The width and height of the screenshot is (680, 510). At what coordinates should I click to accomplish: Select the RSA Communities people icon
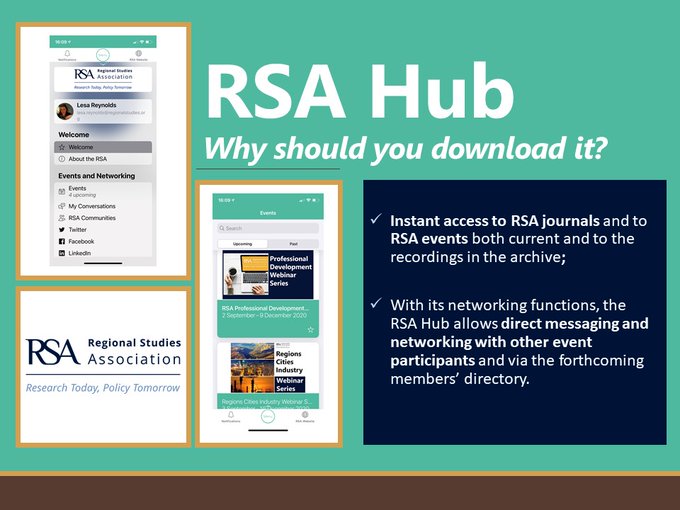62,218
